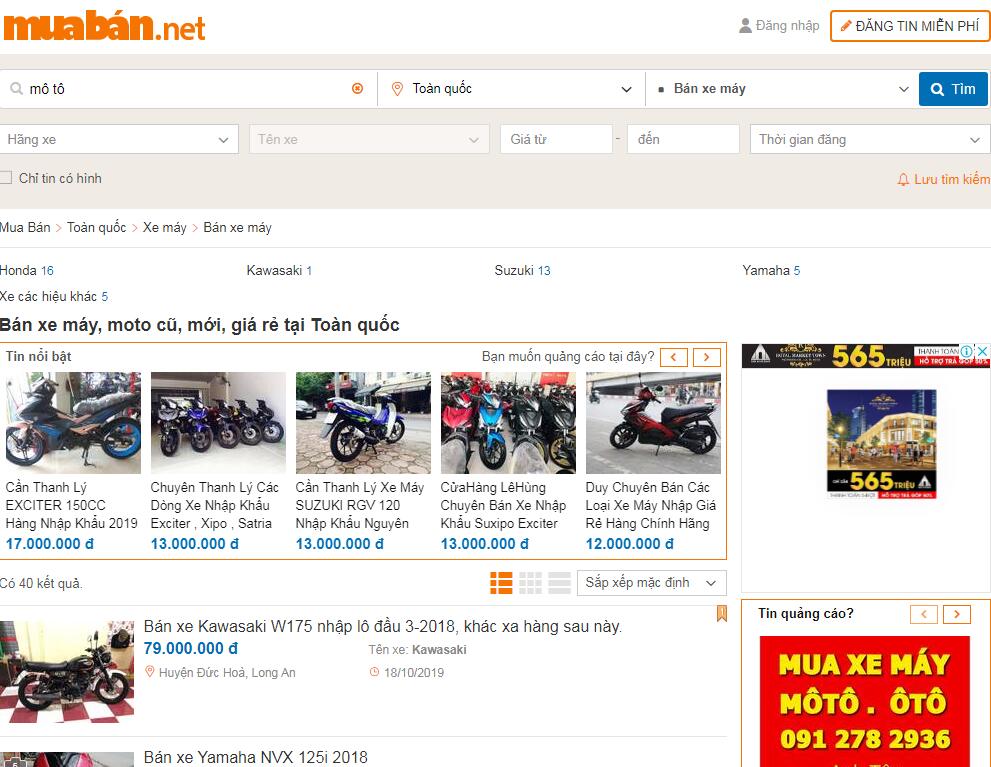The height and width of the screenshot is (767, 991).
Task: Expand the Tên xe model dropdown
Action: point(370,139)
